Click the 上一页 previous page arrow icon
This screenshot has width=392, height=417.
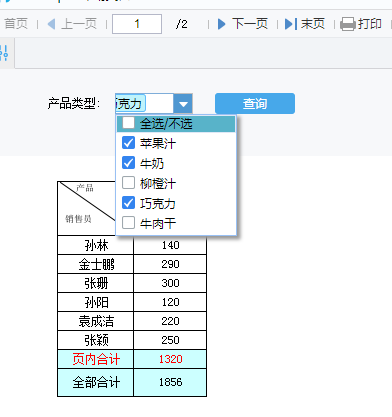(x=51, y=24)
